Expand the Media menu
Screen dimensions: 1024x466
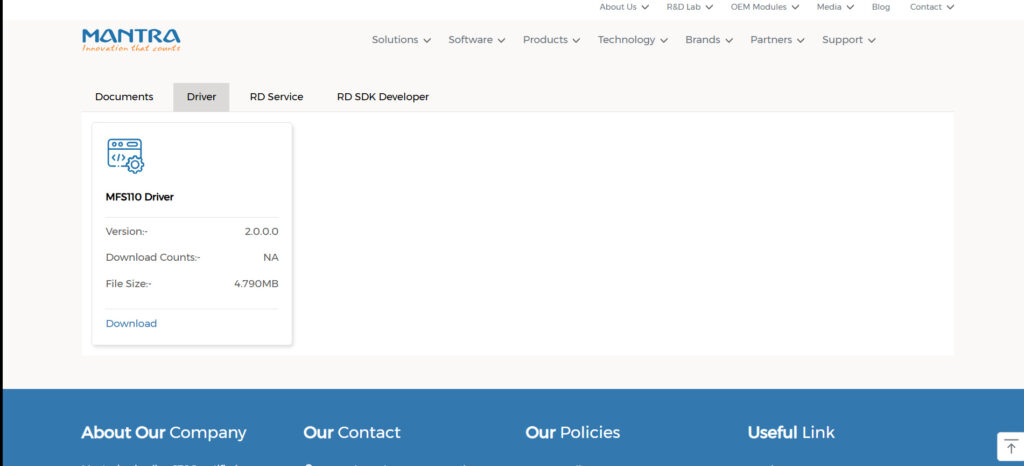(x=835, y=7)
